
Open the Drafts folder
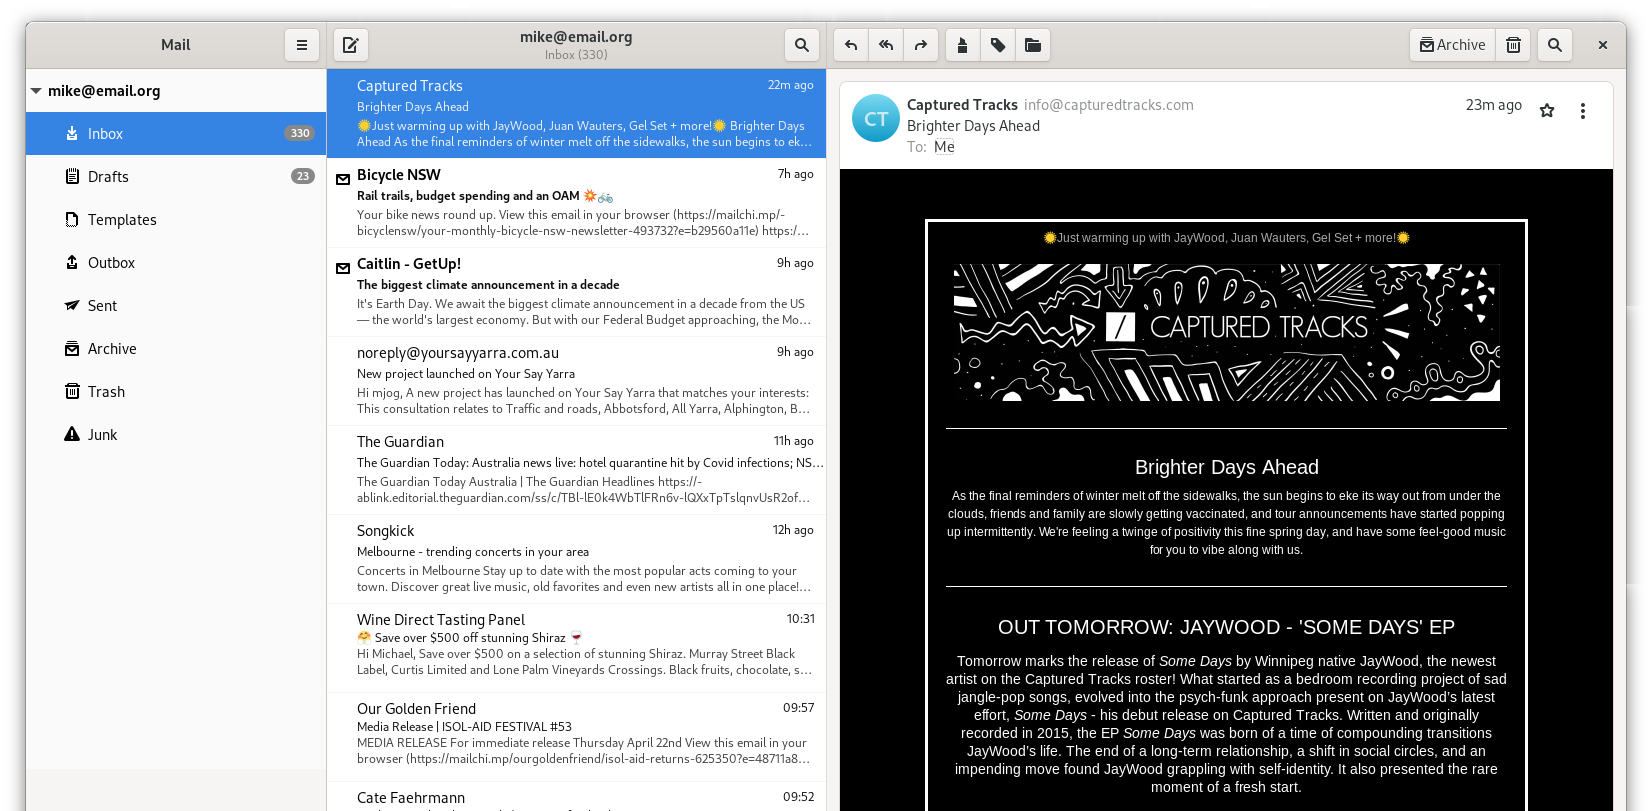pyautogui.click(x=108, y=177)
